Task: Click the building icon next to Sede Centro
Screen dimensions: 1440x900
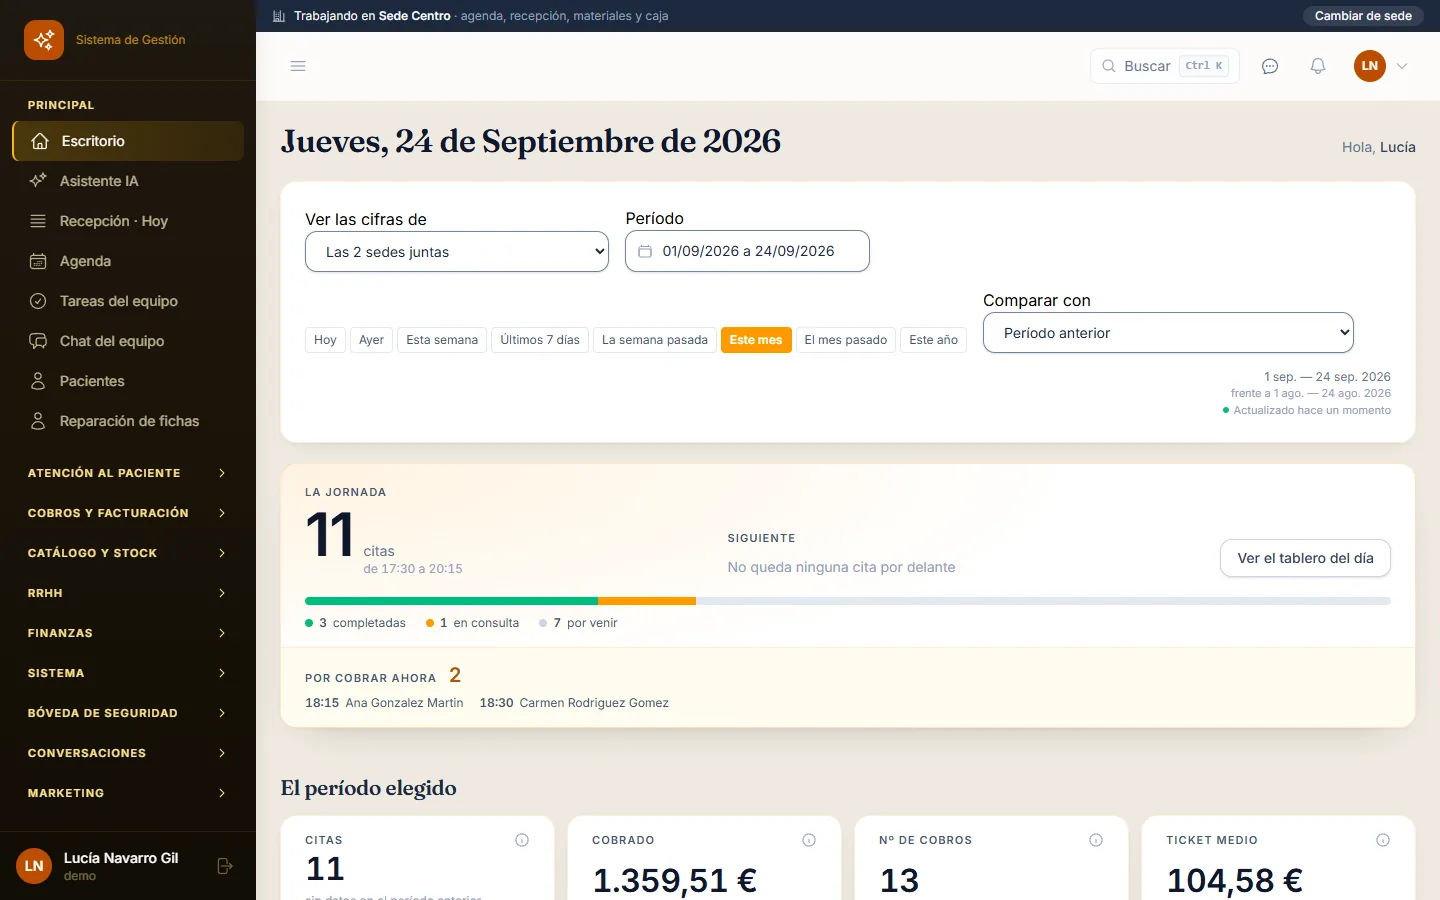Action: (x=279, y=16)
